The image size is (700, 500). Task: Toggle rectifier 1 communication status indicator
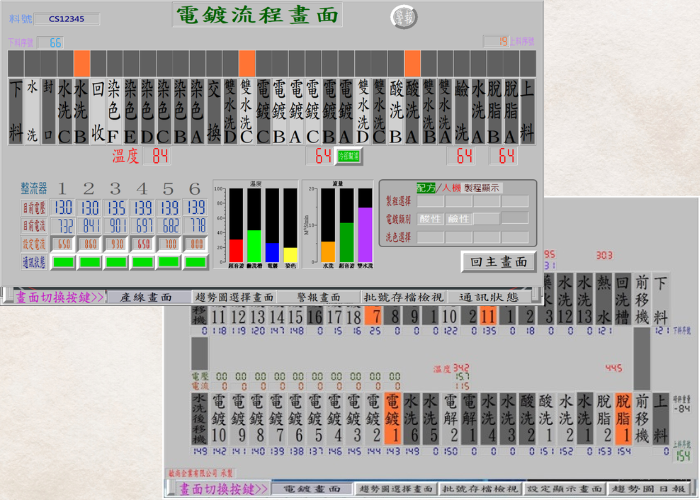point(63,262)
